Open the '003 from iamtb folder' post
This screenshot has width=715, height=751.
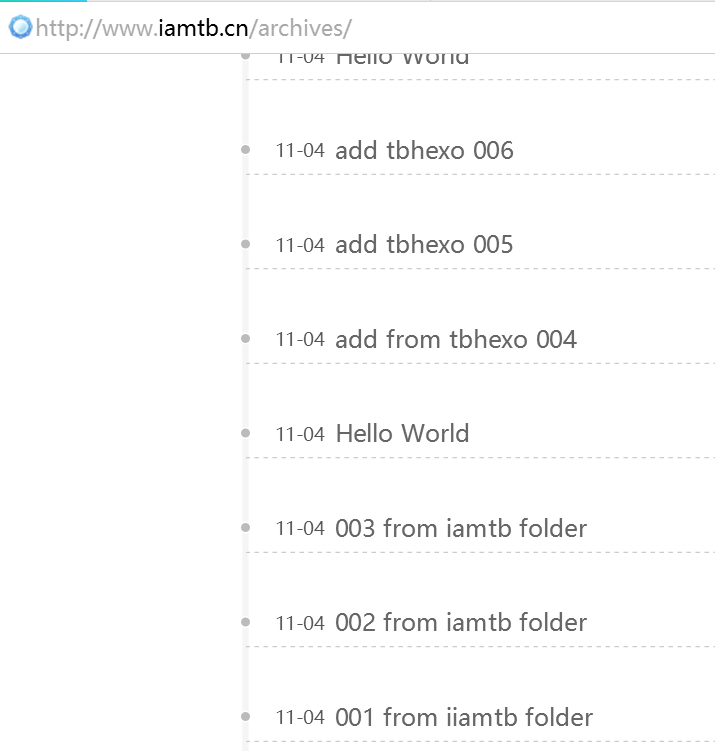pyautogui.click(x=461, y=528)
